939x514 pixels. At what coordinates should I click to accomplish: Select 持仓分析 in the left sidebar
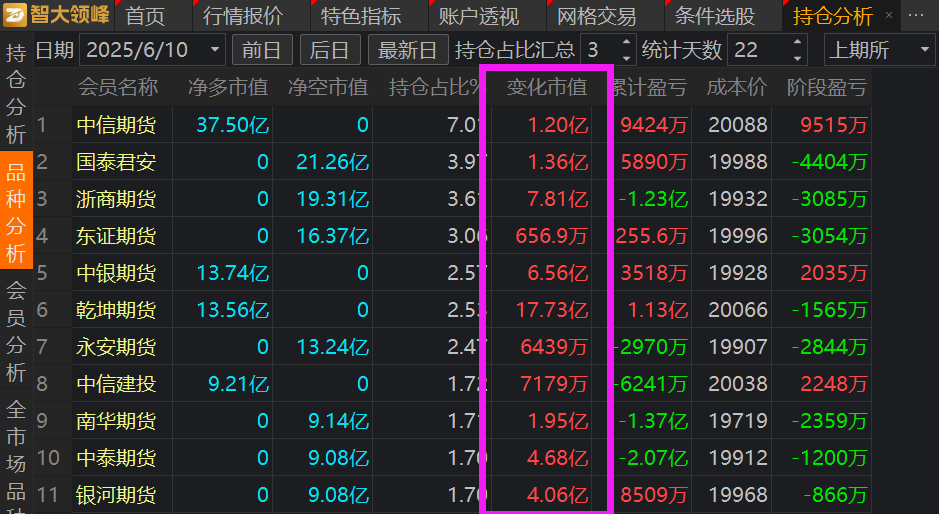16,94
